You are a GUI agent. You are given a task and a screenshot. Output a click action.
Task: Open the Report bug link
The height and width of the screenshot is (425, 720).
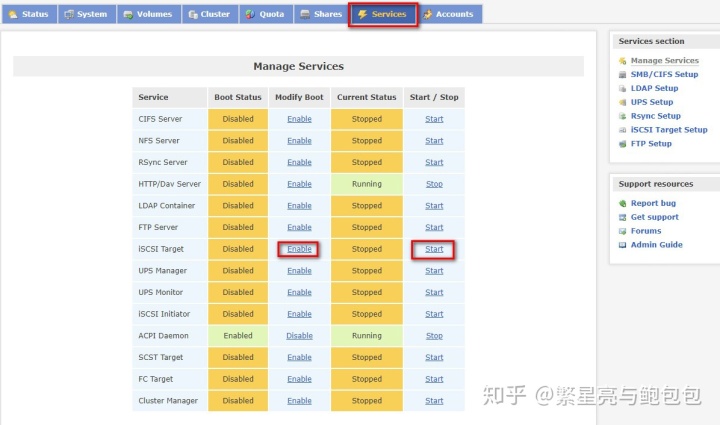[653, 203]
